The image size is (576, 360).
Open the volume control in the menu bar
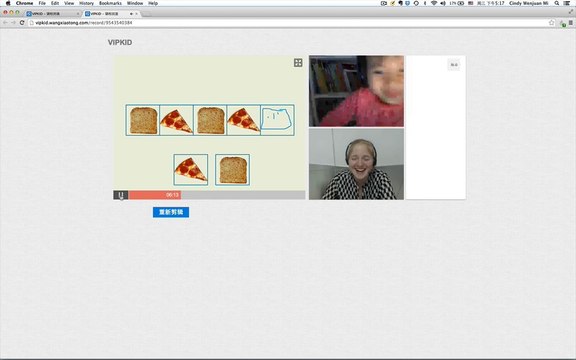point(443,3)
